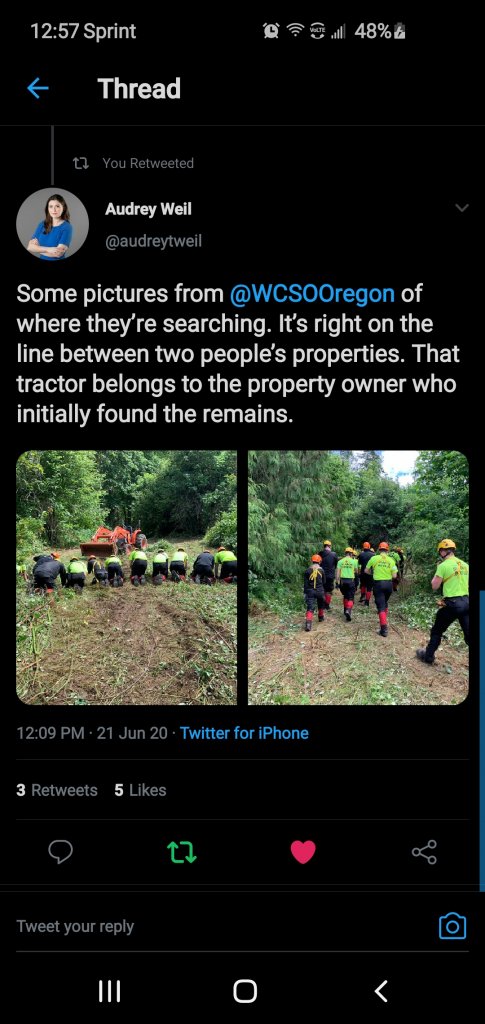
Task: Tap the Tweet your reply field
Action: tap(222, 926)
